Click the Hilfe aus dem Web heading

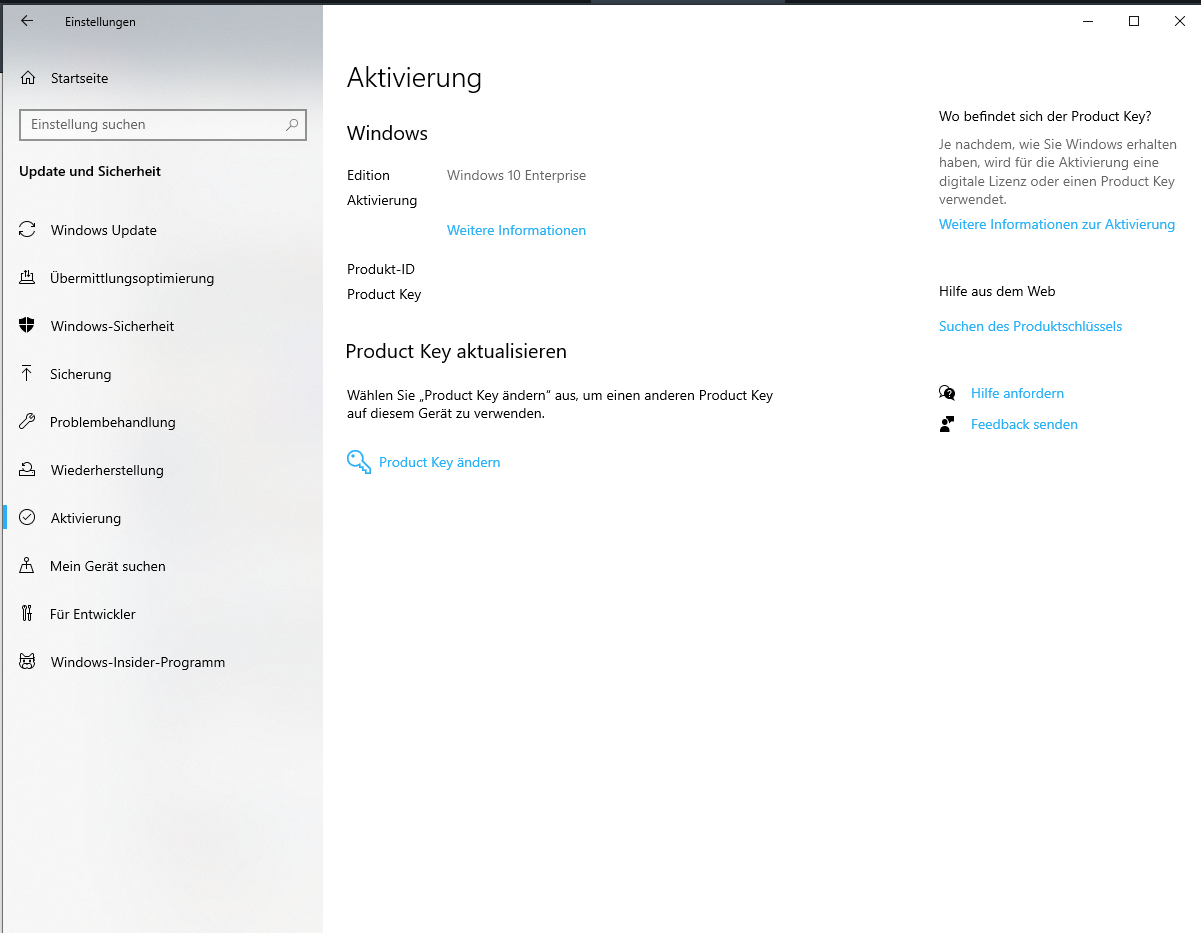[997, 292]
